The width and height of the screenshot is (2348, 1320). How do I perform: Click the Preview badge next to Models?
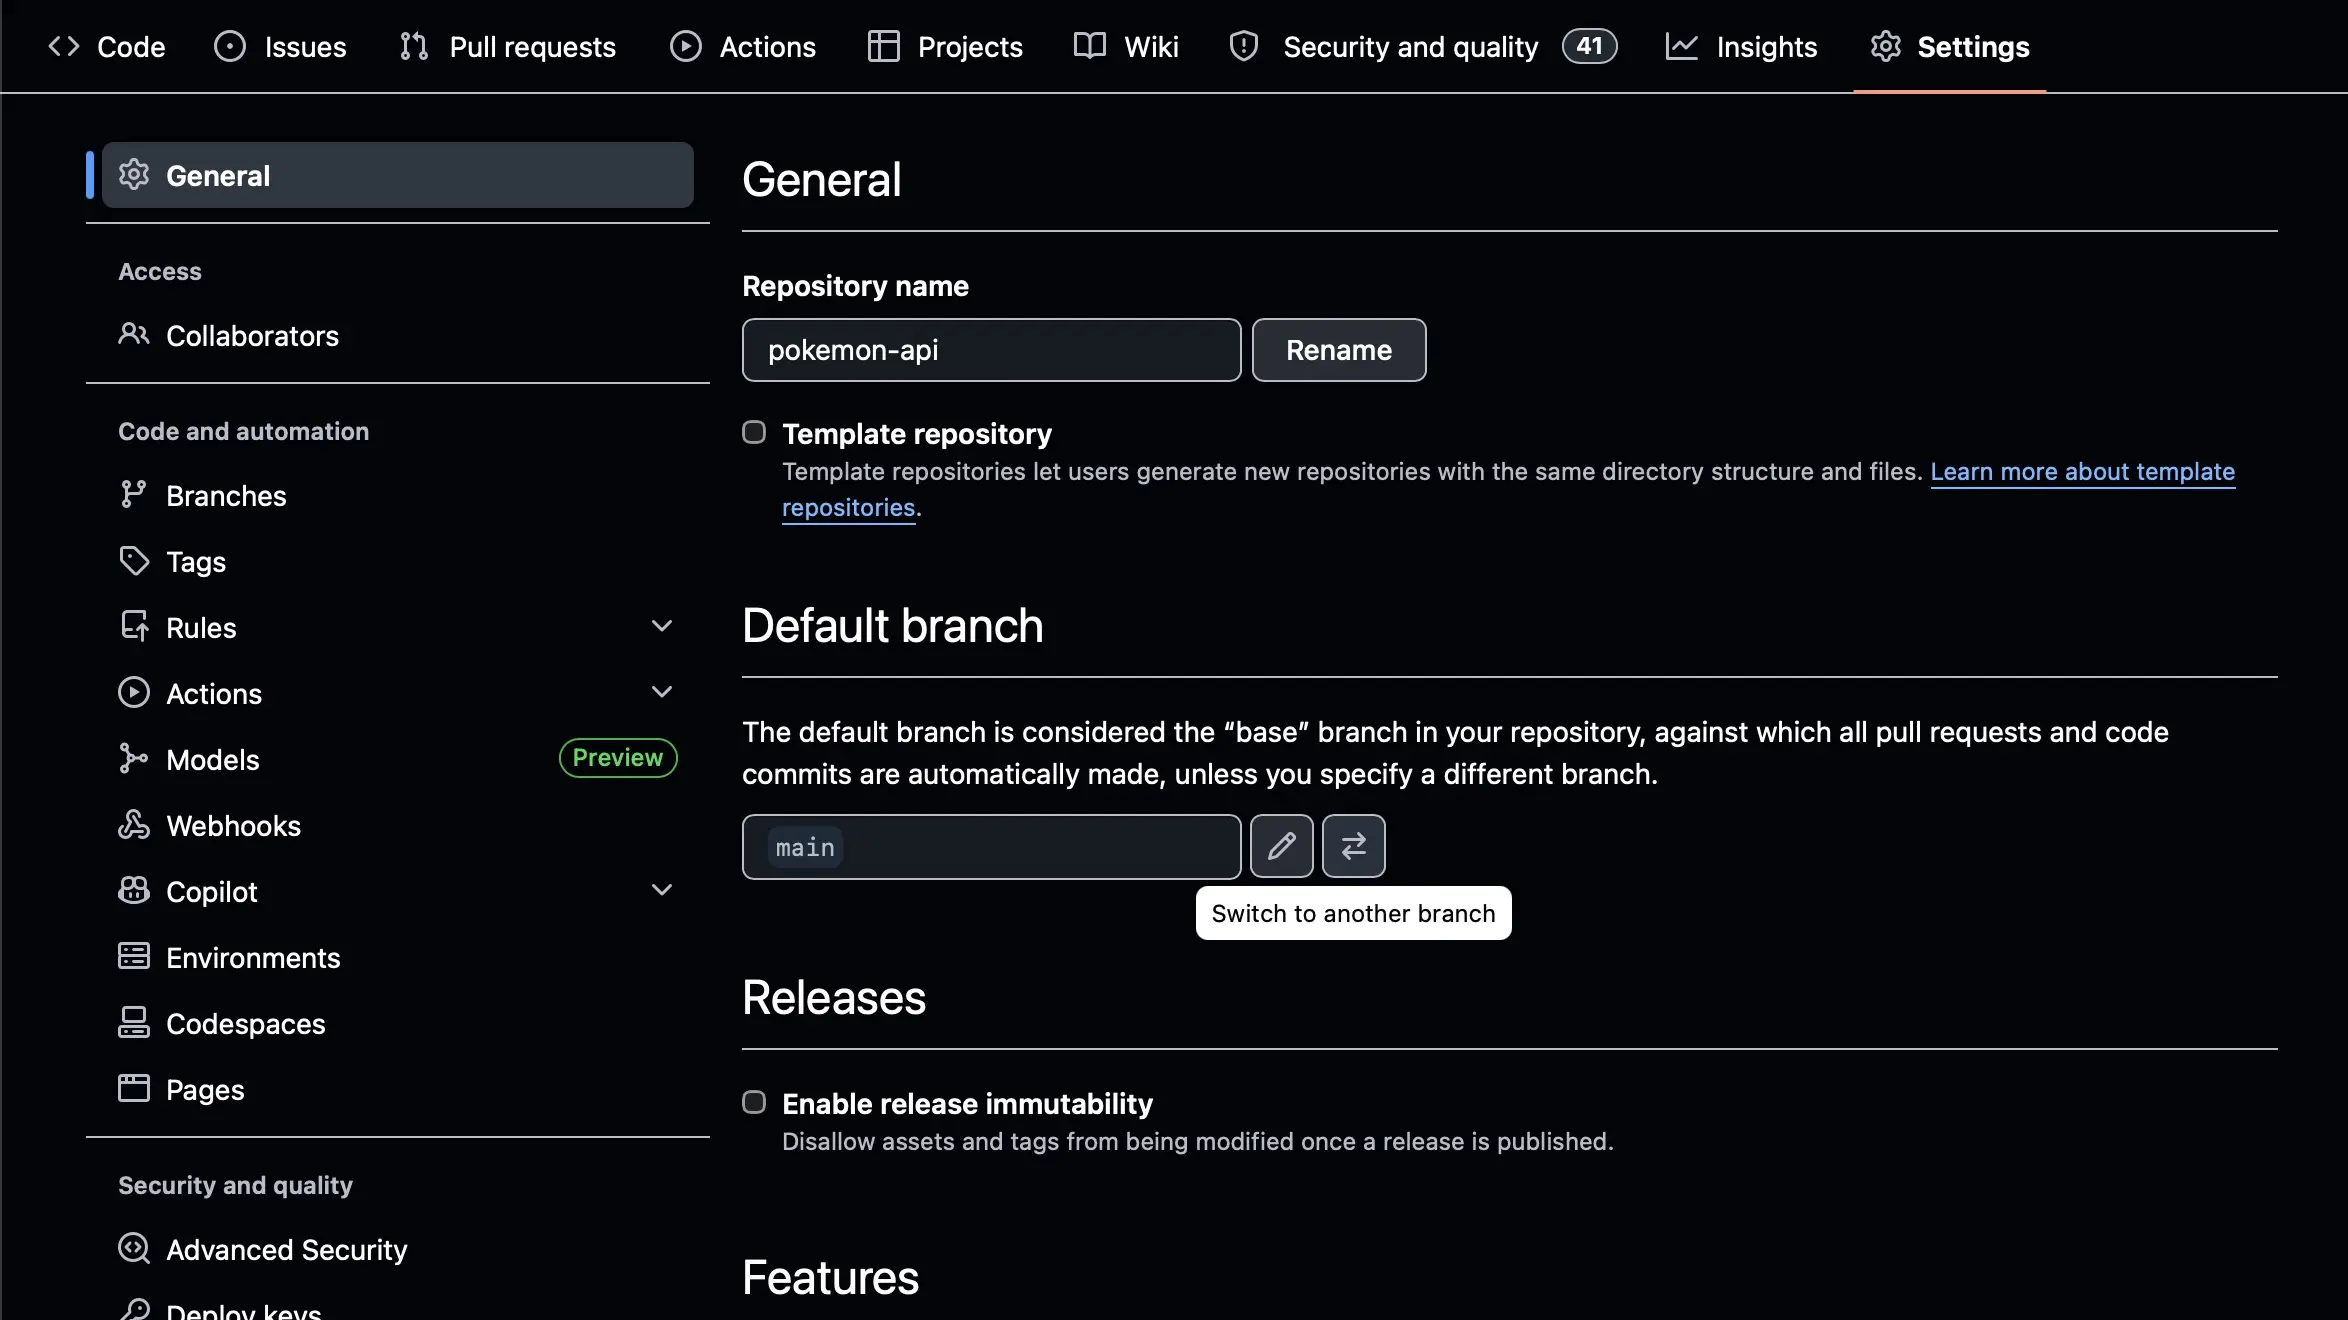click(x=618, y=757)
